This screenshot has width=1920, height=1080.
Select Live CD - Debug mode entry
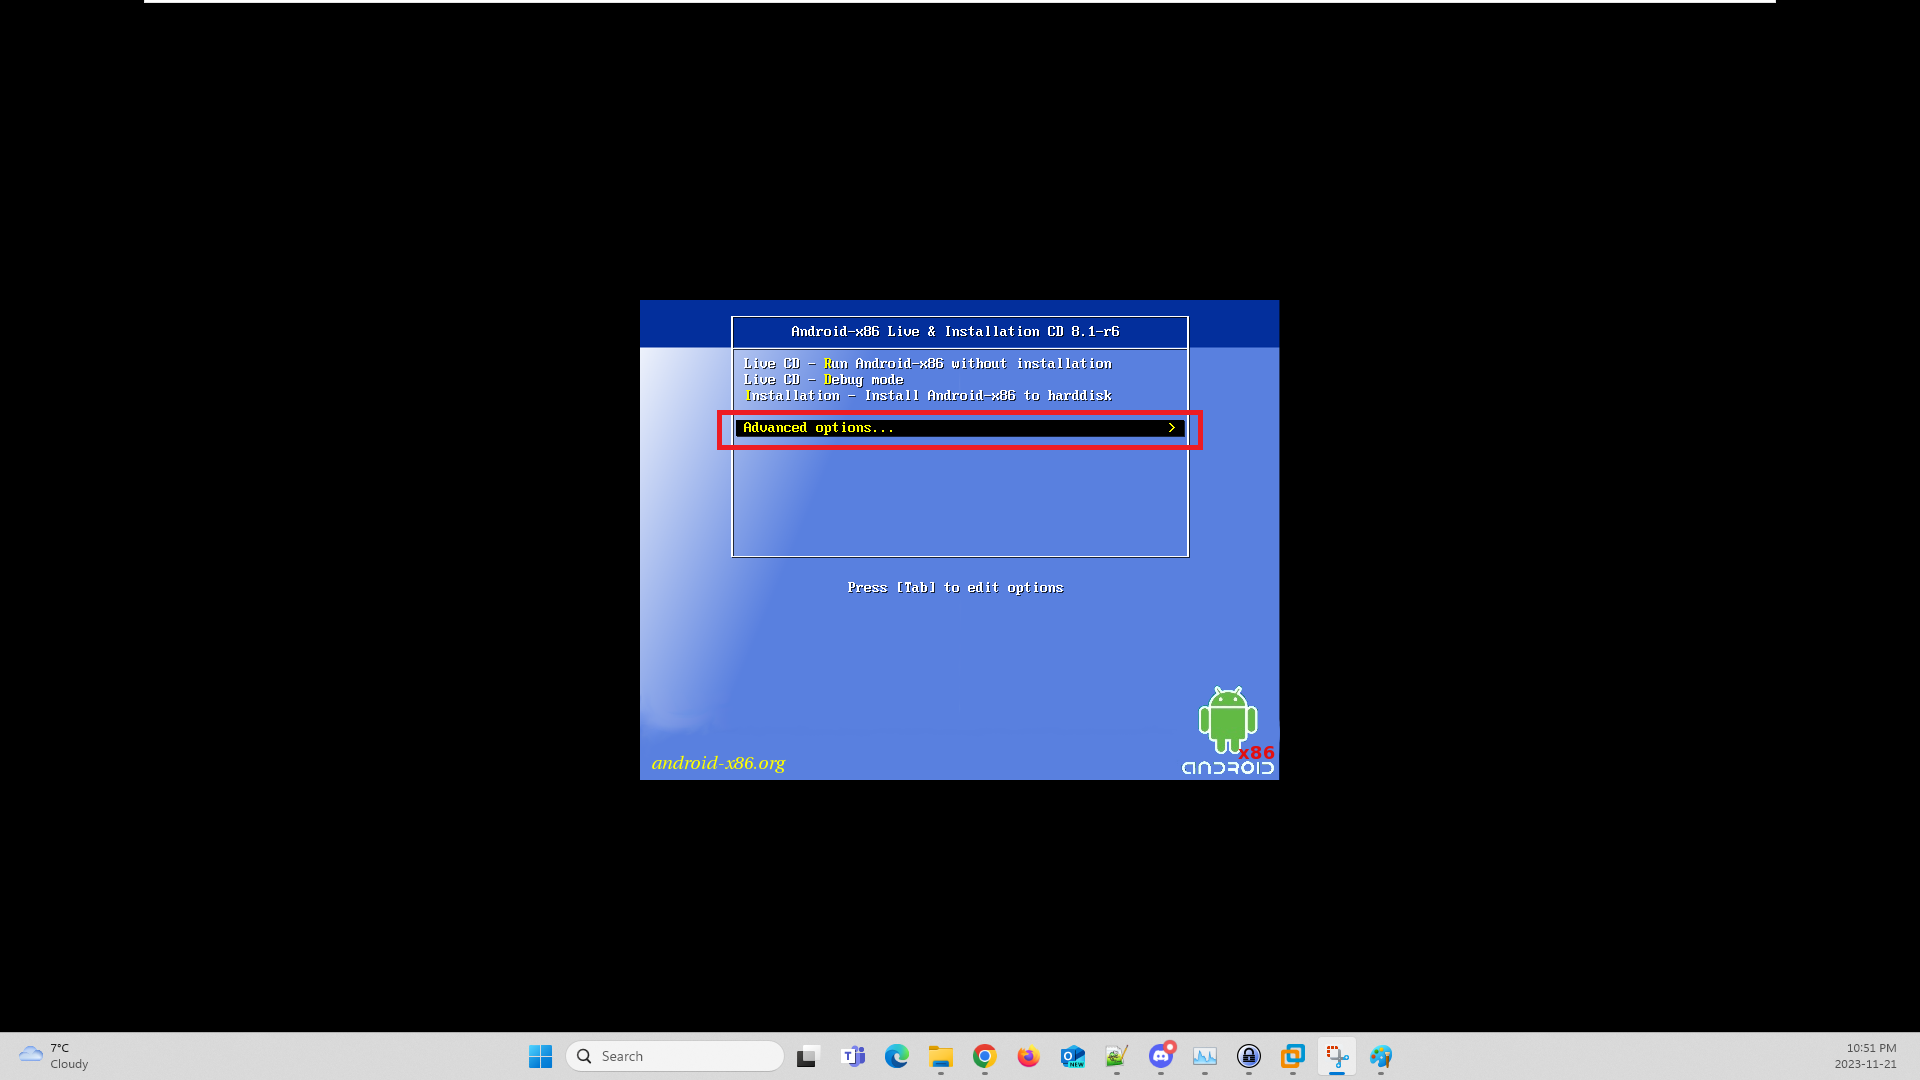click(x=823, y=380)
